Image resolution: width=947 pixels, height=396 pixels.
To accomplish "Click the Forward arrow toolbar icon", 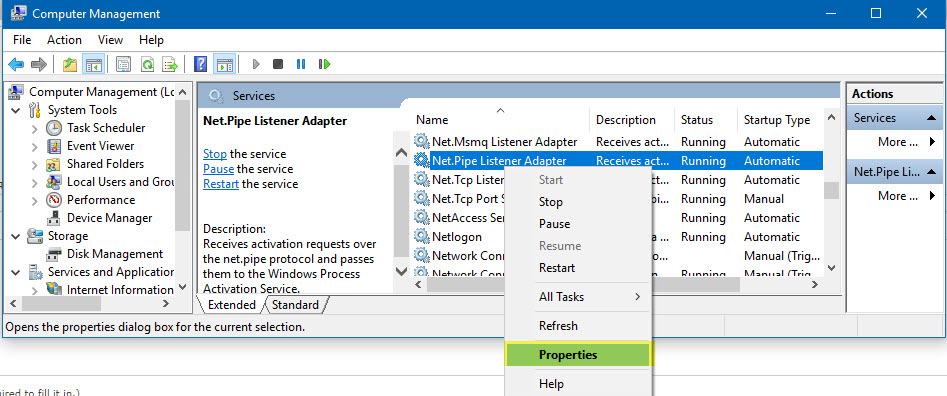I will tap(39, 64).
